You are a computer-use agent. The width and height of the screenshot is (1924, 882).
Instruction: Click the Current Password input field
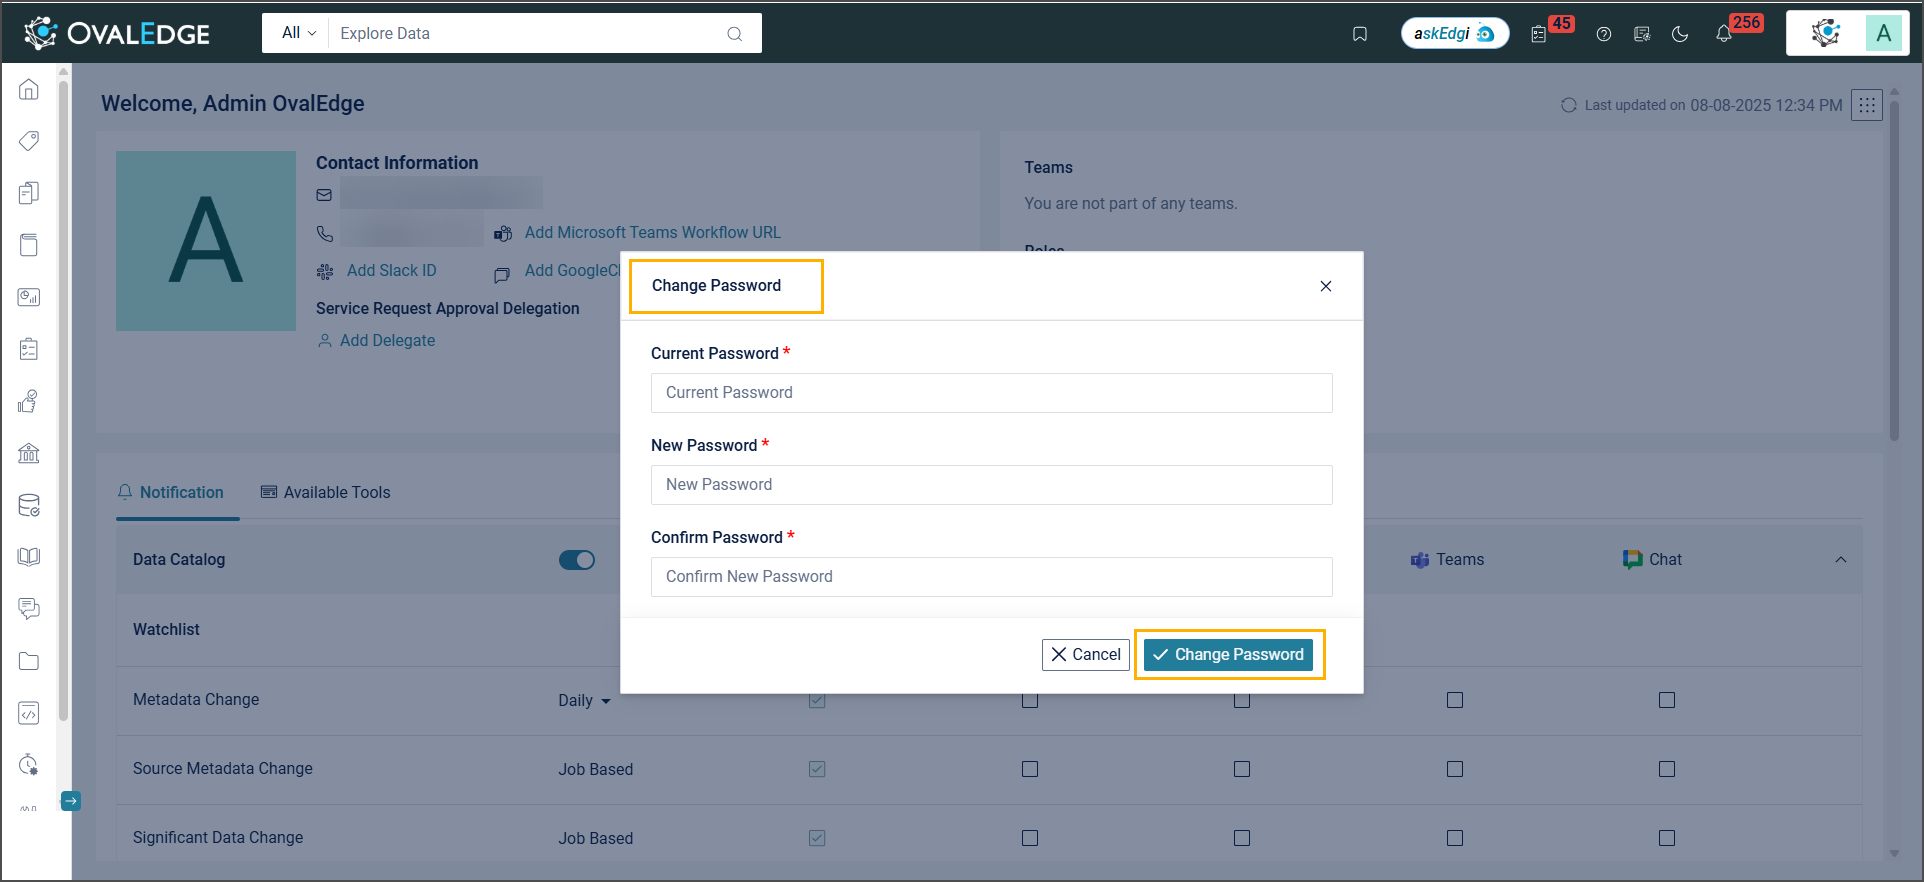(991, 393)
